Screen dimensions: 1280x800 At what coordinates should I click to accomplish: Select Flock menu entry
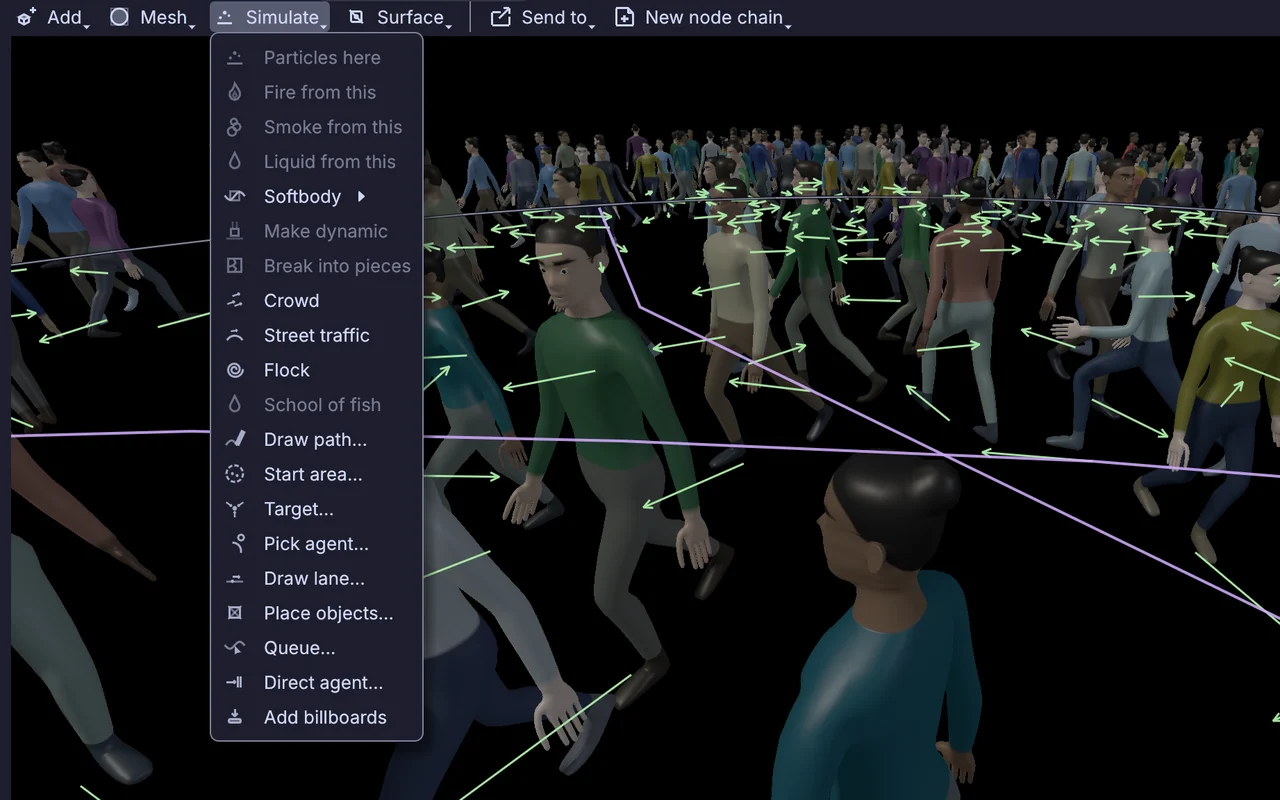316,370
